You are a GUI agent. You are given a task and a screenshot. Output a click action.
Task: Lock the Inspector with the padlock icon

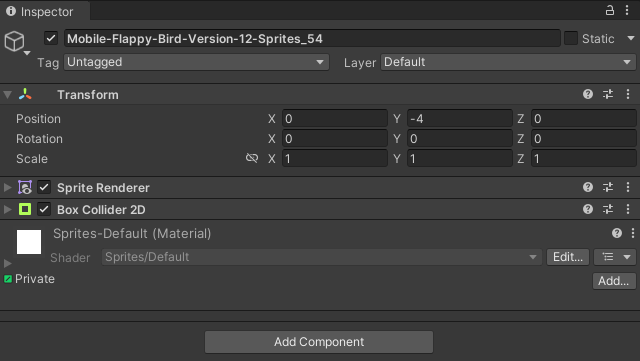(609, 10)
